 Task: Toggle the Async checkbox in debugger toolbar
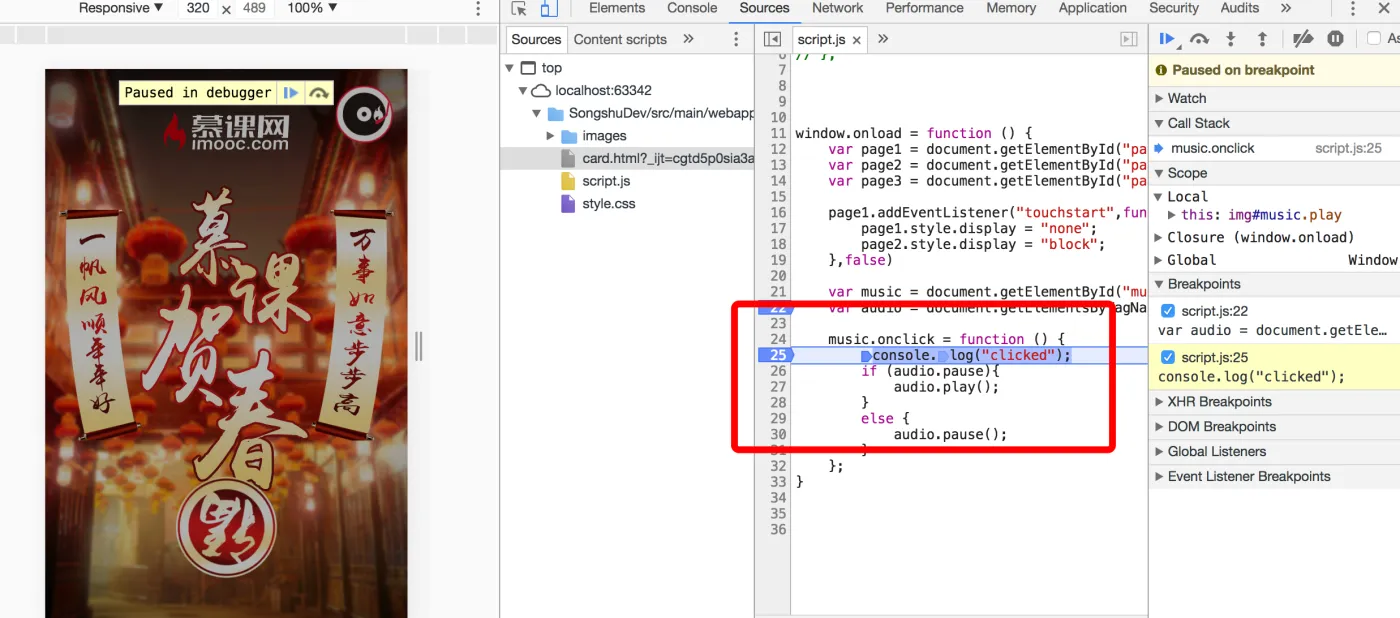[x=1374, y=39]
